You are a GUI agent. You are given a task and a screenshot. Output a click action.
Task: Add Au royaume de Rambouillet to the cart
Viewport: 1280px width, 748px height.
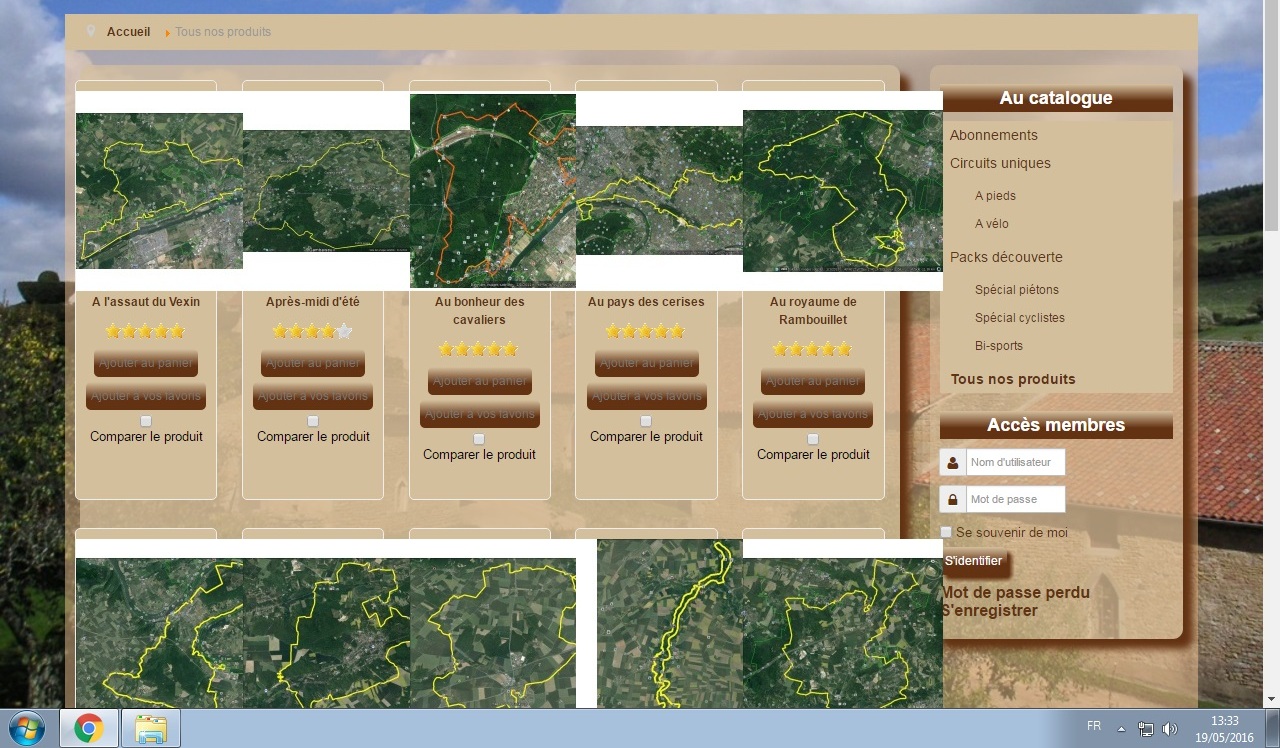tap(813, 381)
